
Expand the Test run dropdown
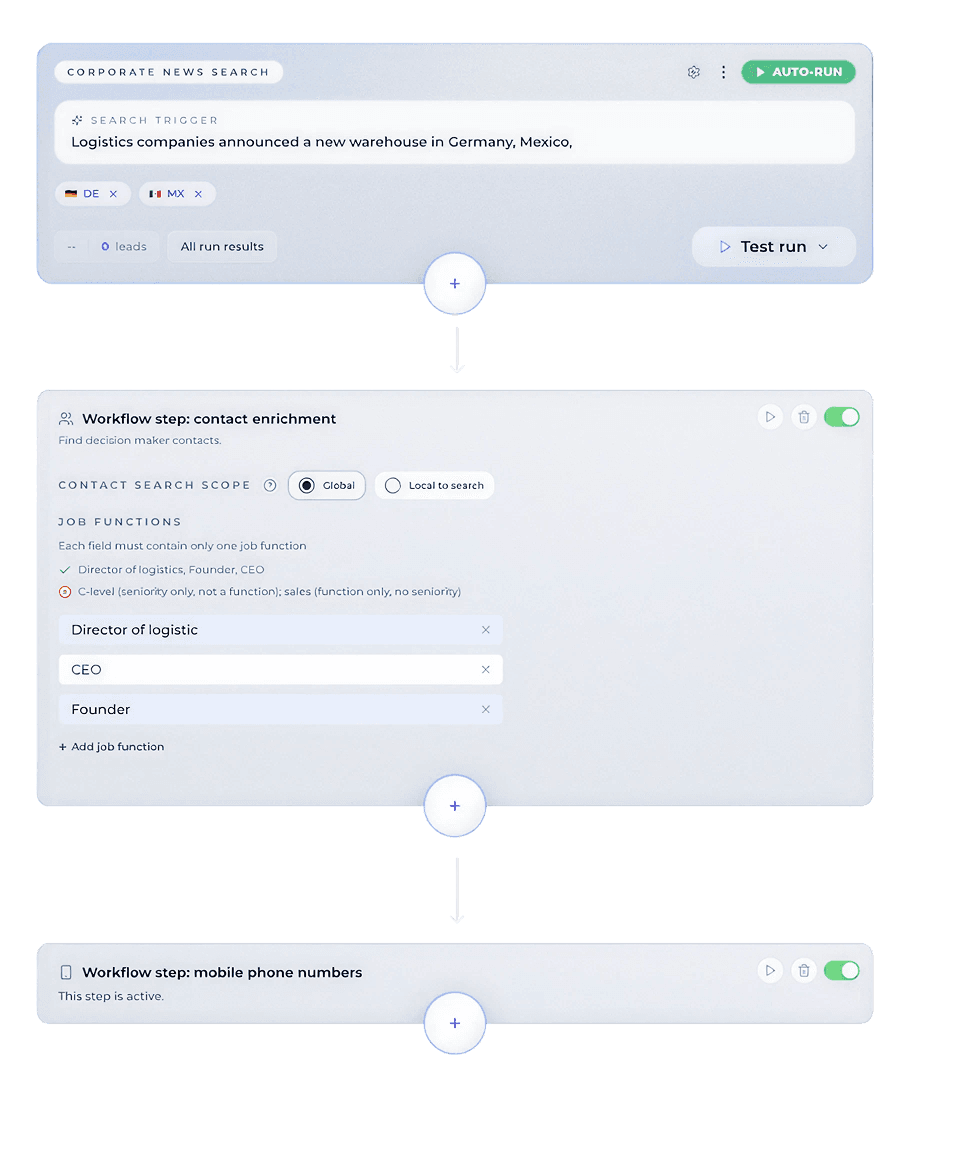pos(823,247)
